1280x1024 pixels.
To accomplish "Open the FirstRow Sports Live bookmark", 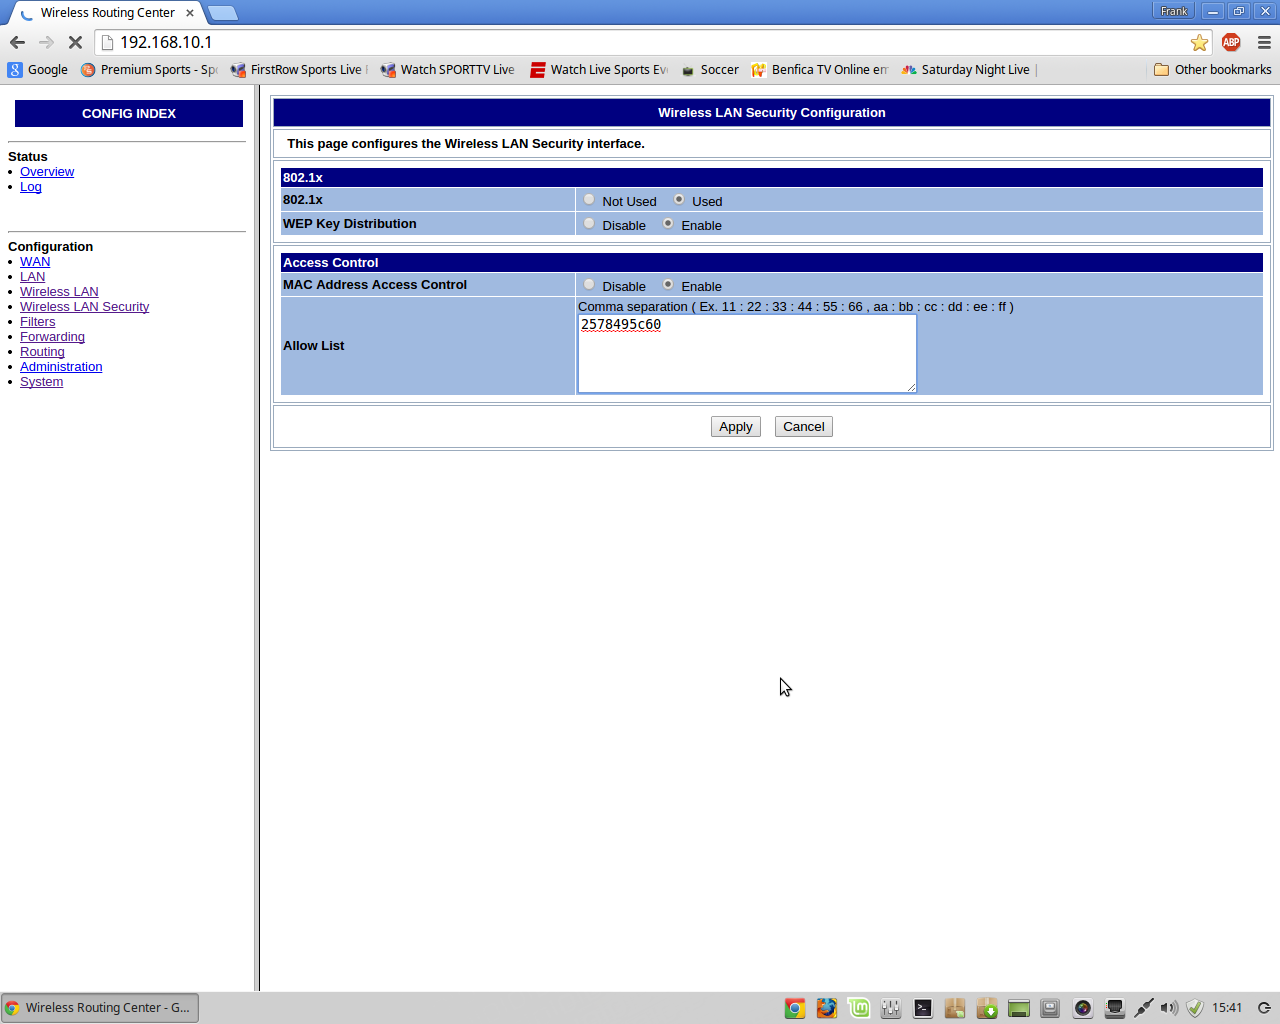I will (299, 70).
